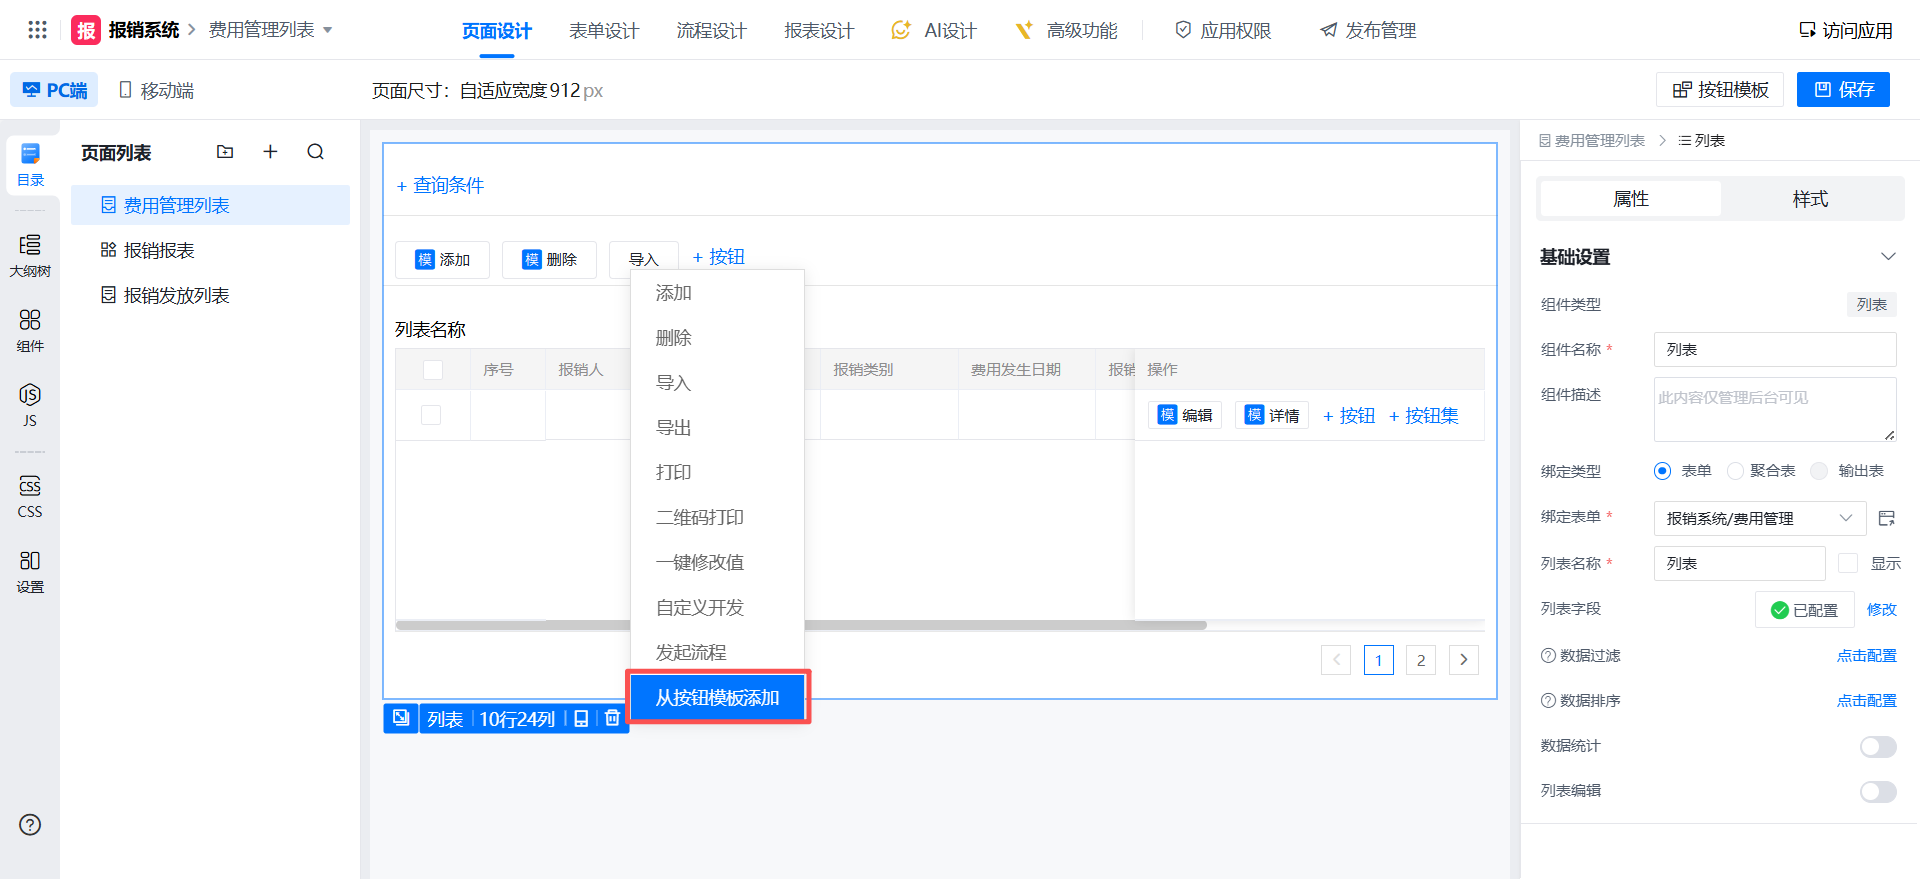Choose 从按钮模板添加 from the menu
The height and width of the screenshot is (879, 1920).
[717, 697]
